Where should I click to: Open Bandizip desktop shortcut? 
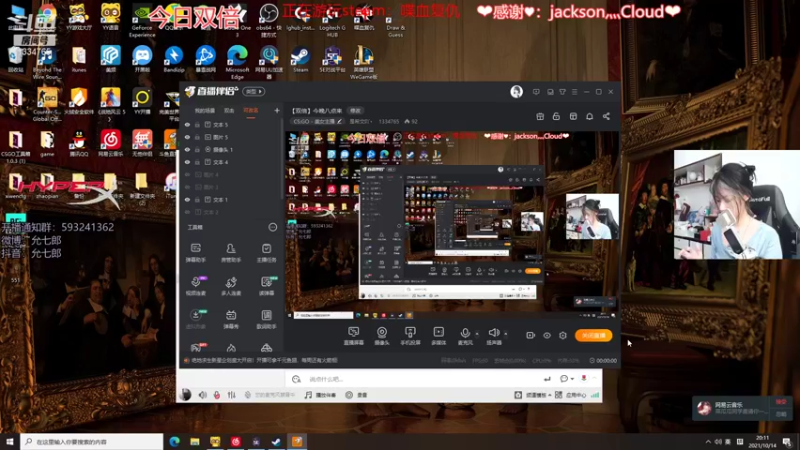(173, 59)
